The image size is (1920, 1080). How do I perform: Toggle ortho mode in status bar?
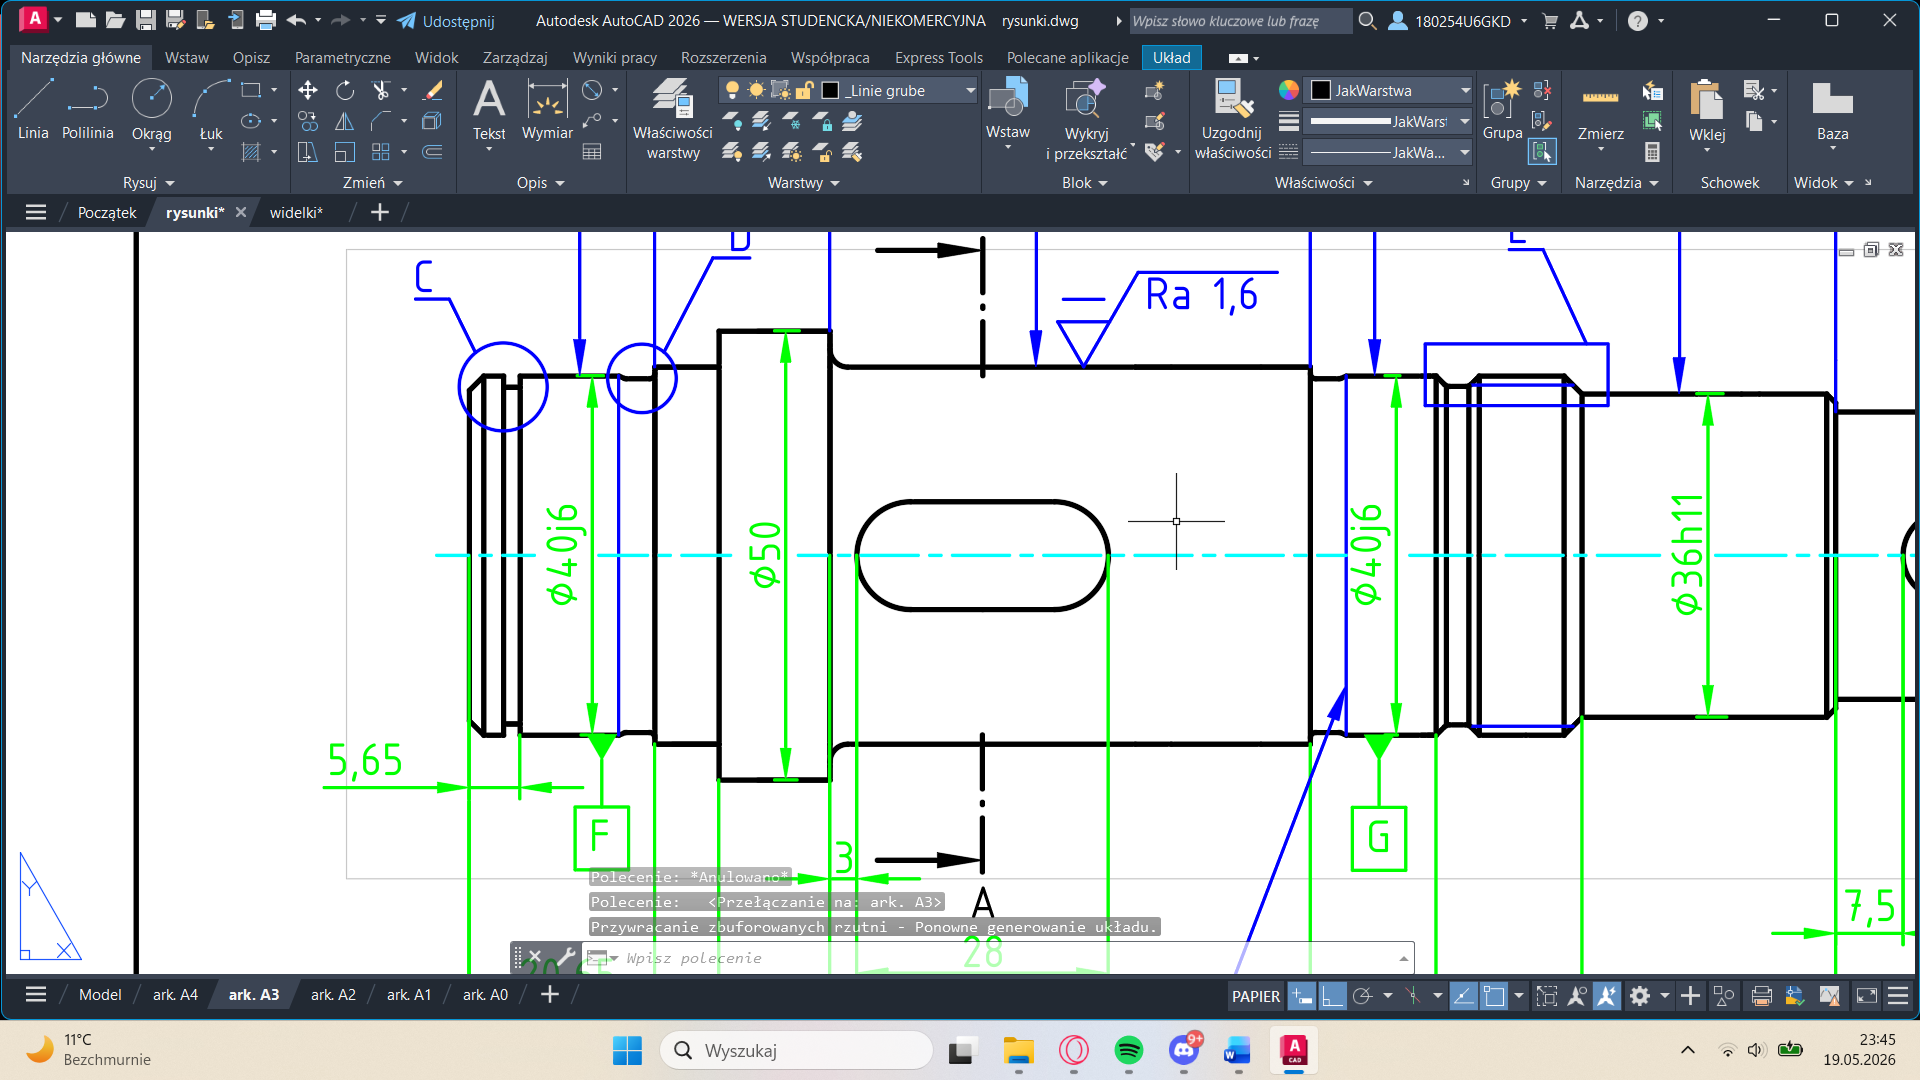coord(1332,996)
